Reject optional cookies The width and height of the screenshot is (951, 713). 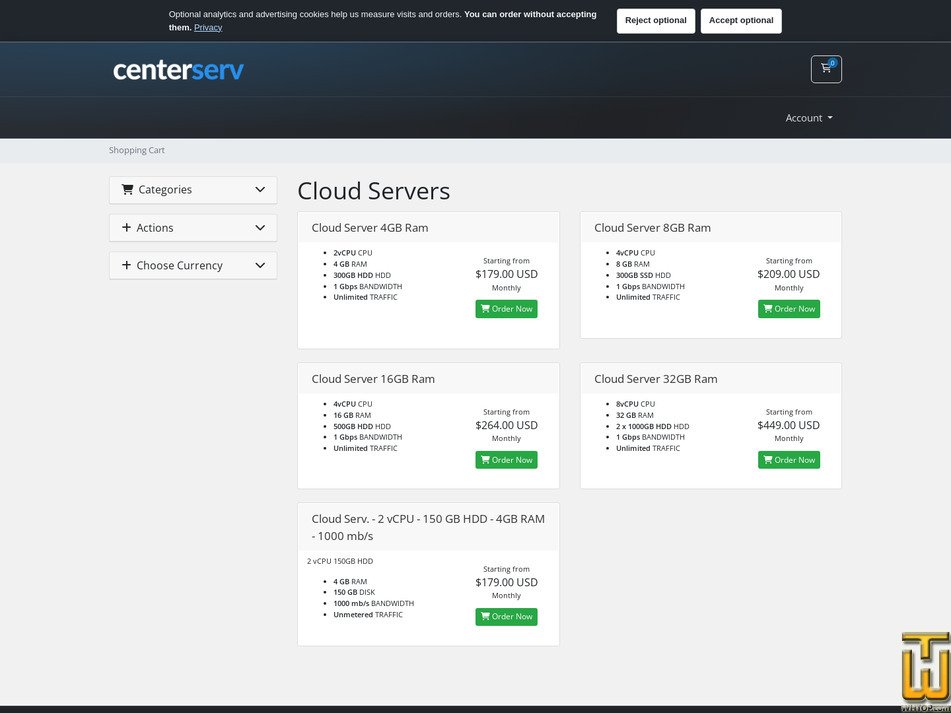coord(656,21)
